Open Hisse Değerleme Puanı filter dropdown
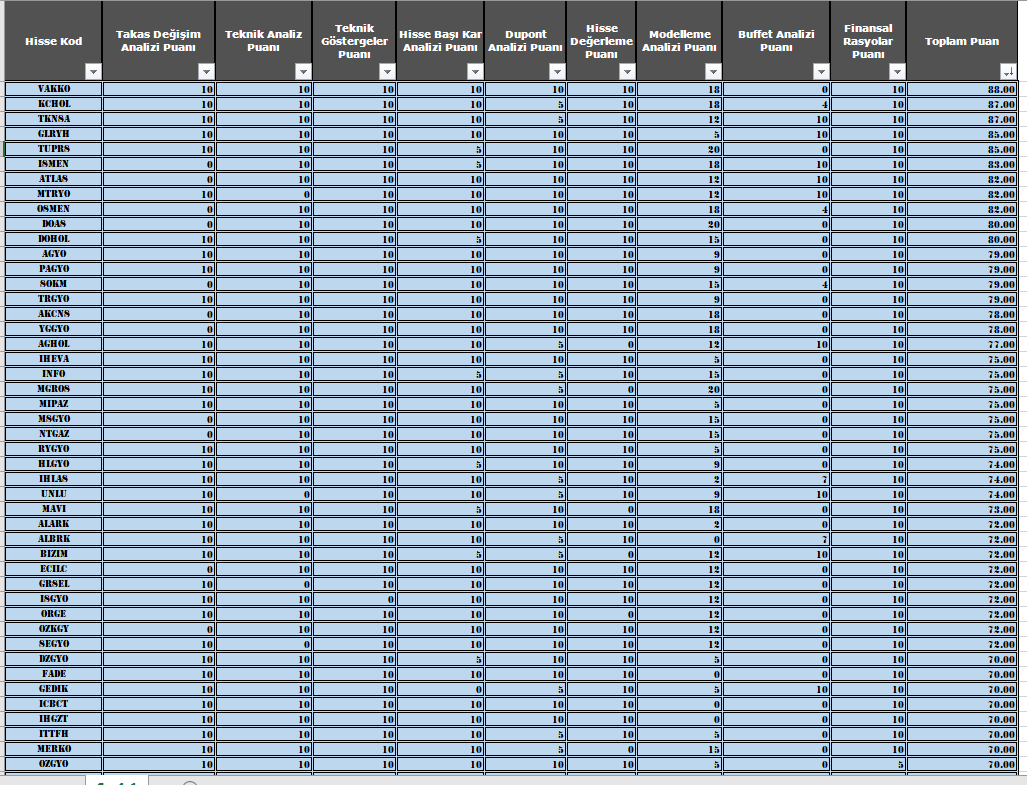 tap(627, 71)
